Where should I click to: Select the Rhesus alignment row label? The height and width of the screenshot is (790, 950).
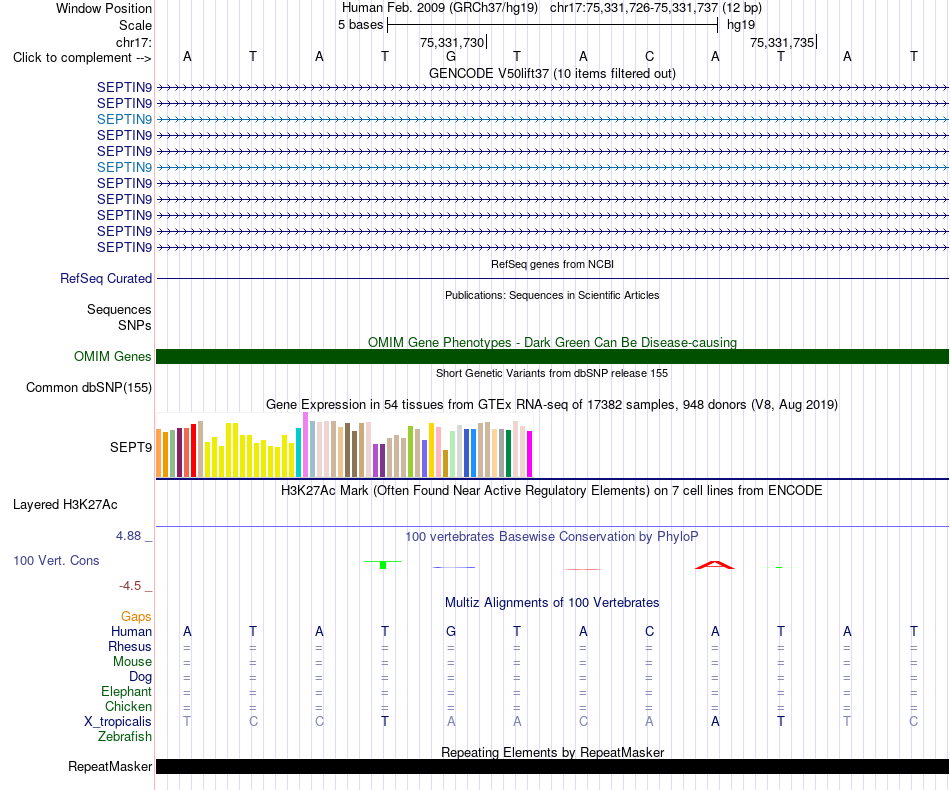point(130,647)
